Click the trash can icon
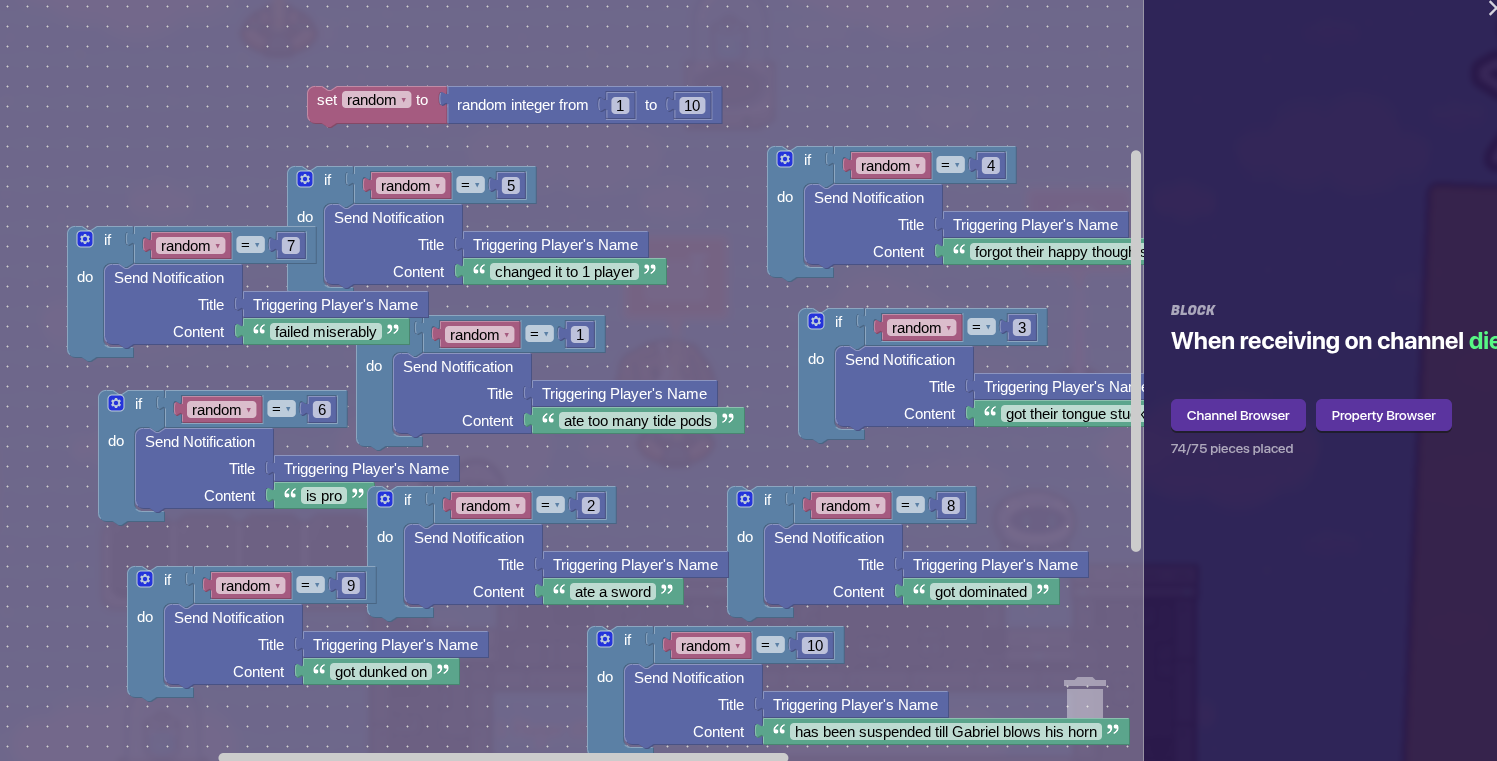Image resolution: width=1497 pixels, height=761 pixels. pos(1085,697)
